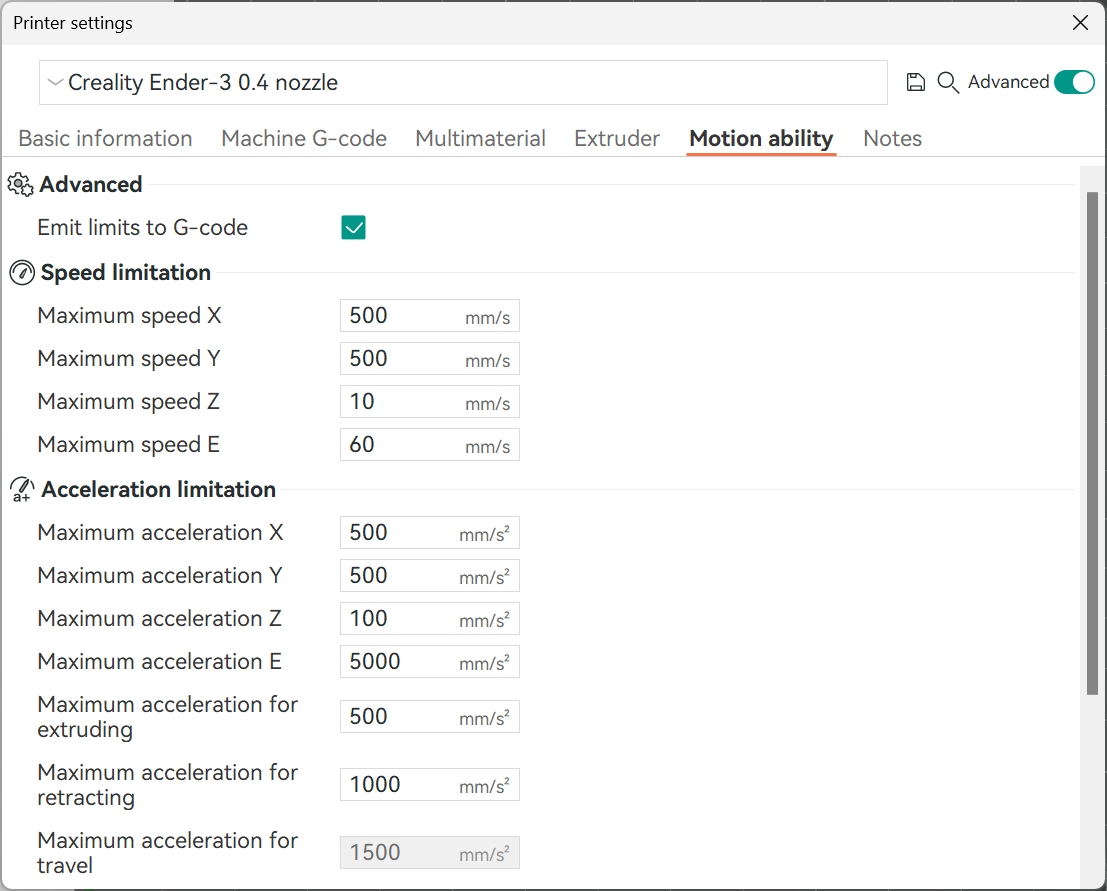This screenshot has width=1107, height=891.
Task: Uncheck Emit limits to G-code
Action: click(x=353, y=227)
